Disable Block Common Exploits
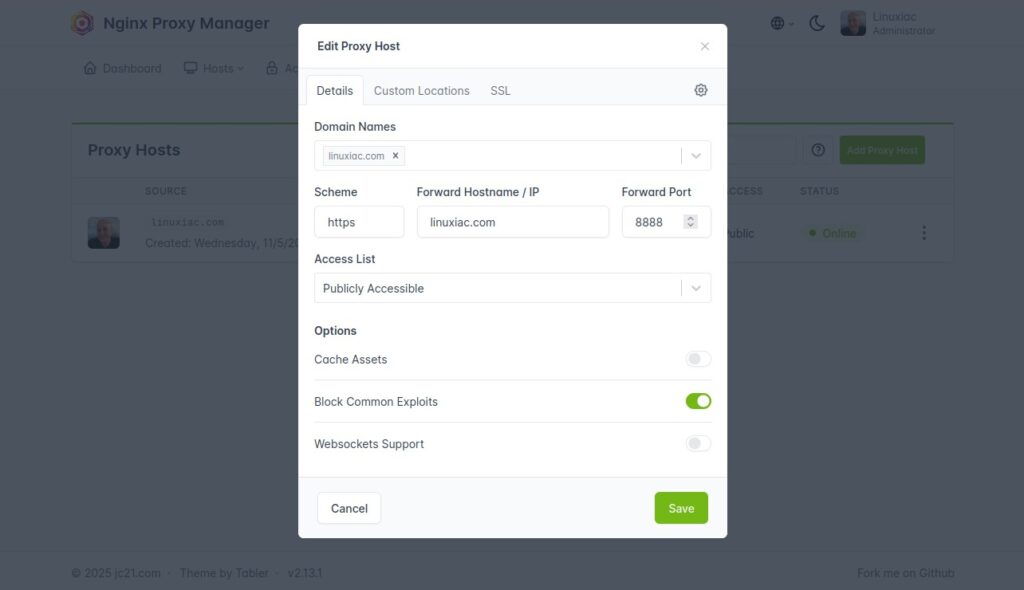The height and width of the screenshot is (590, 1024). click(x=699, y=400)
